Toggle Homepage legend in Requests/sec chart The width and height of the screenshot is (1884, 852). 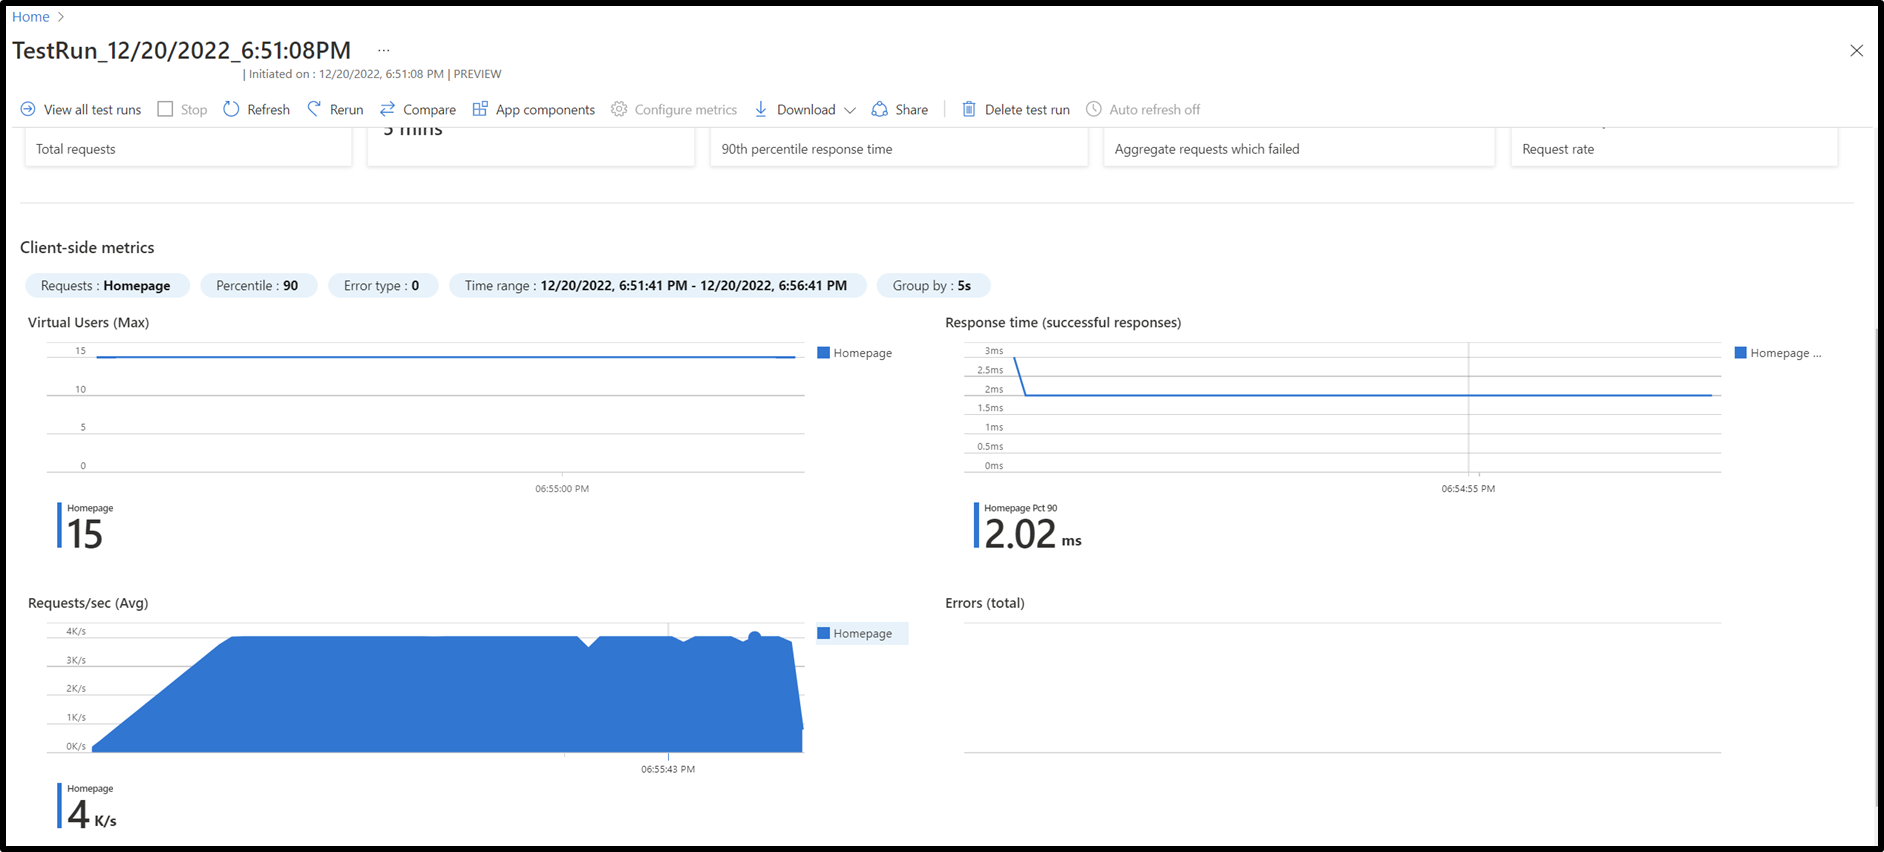click(862, 633)
